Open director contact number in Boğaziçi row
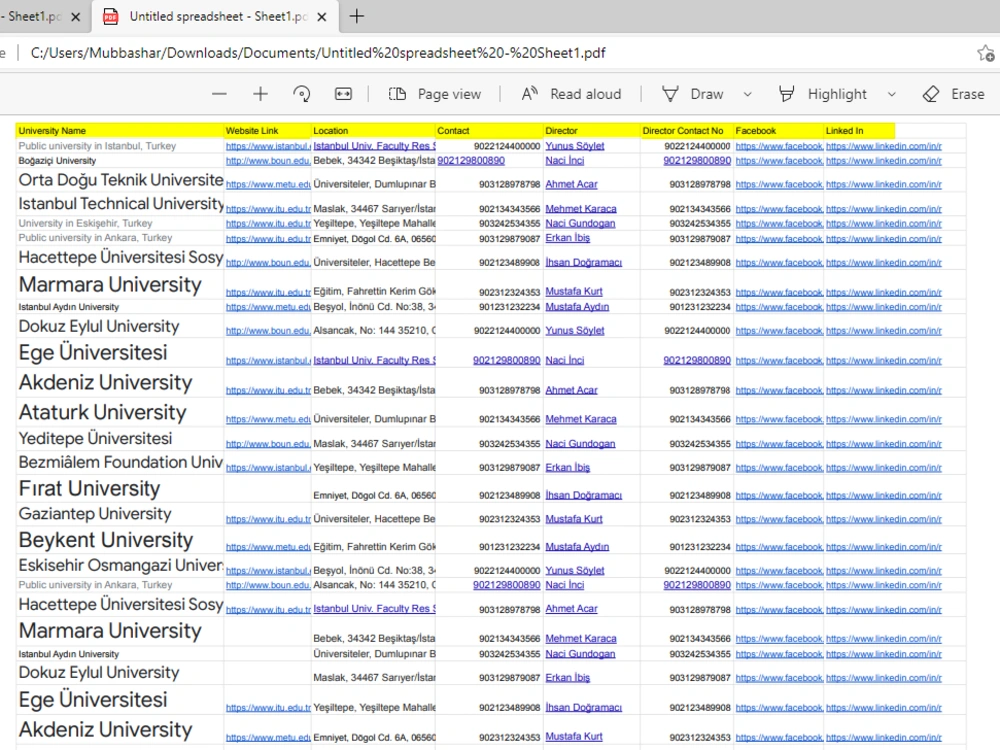Screen dimensions: 1000x750 tap(697, 161)
